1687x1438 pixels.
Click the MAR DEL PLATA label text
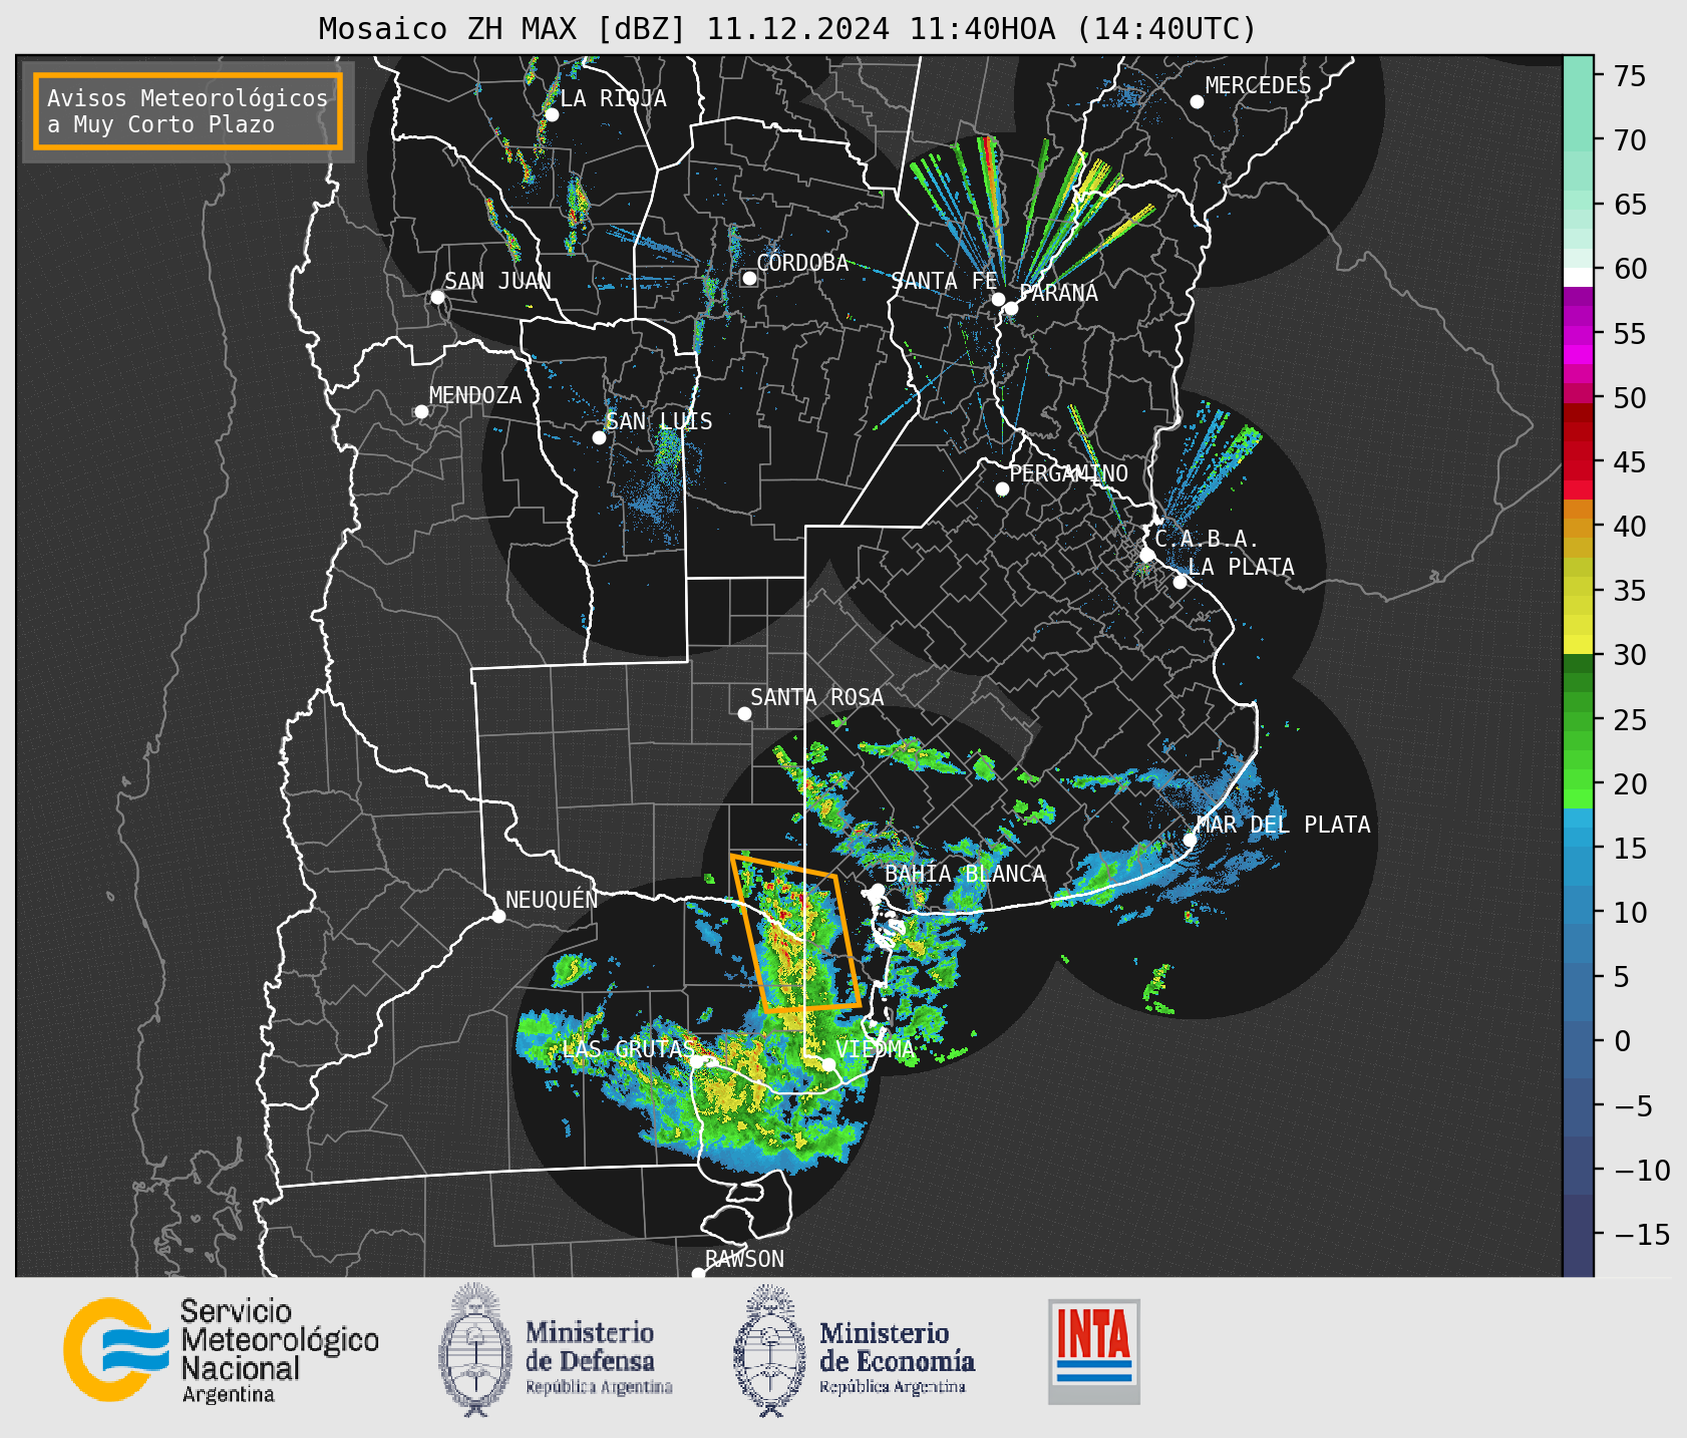[x=1283, y=825]
